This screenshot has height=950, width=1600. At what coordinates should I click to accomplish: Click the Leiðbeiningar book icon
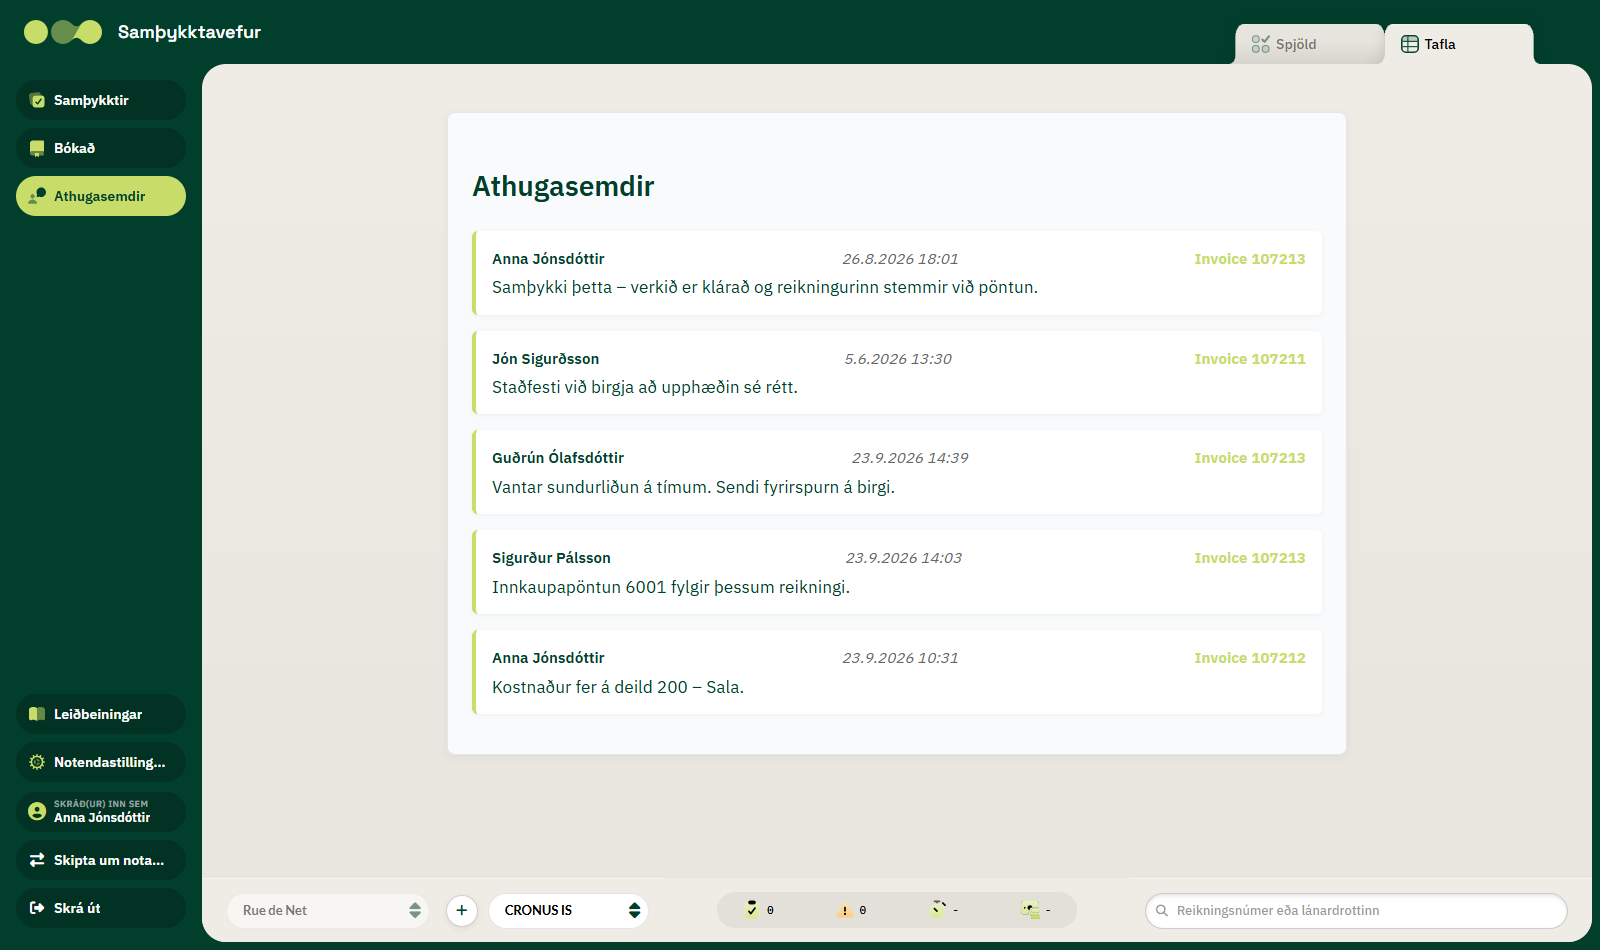(x=37, y=714)
